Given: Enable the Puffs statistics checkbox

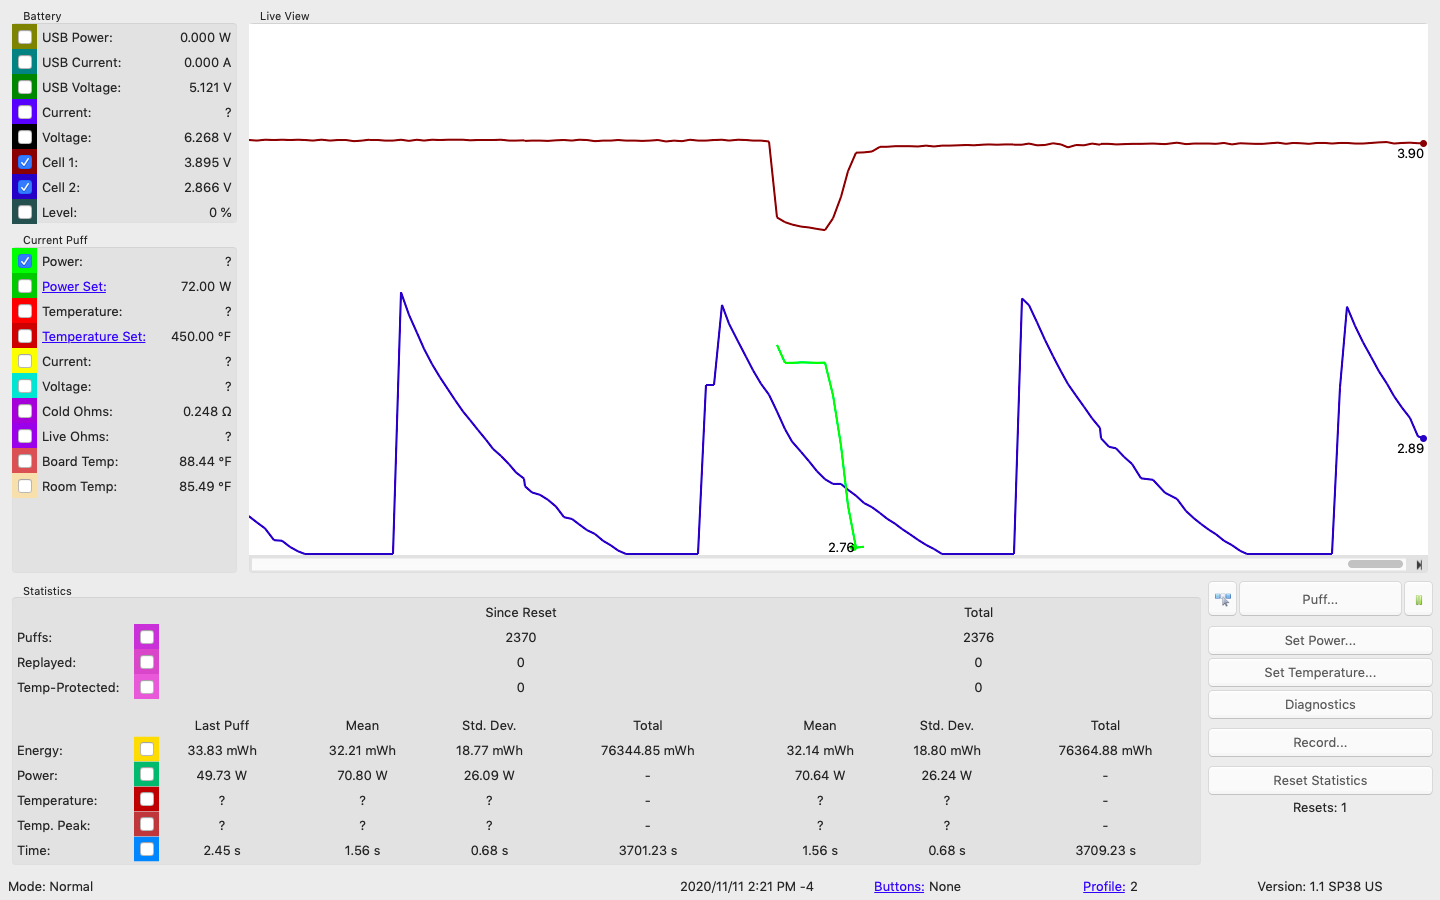Looking at the screenshot, I should coord(147,637).
